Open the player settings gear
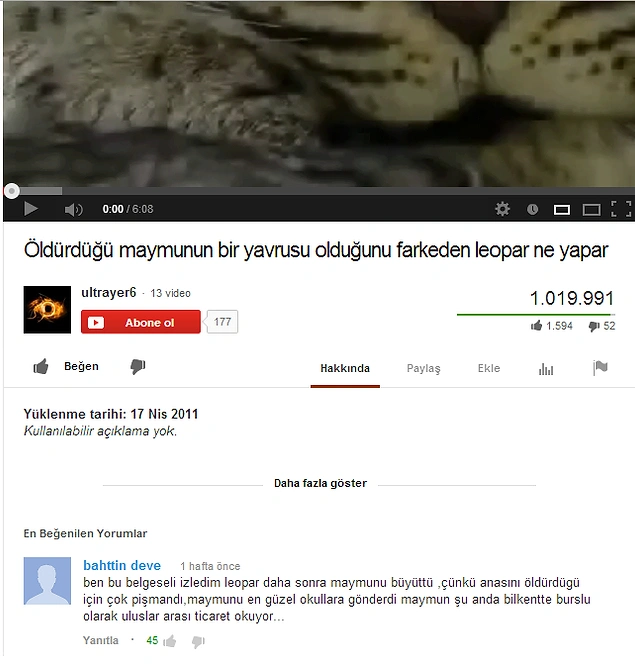The width and height of the screenshot is (635, 667). point(502,209)
